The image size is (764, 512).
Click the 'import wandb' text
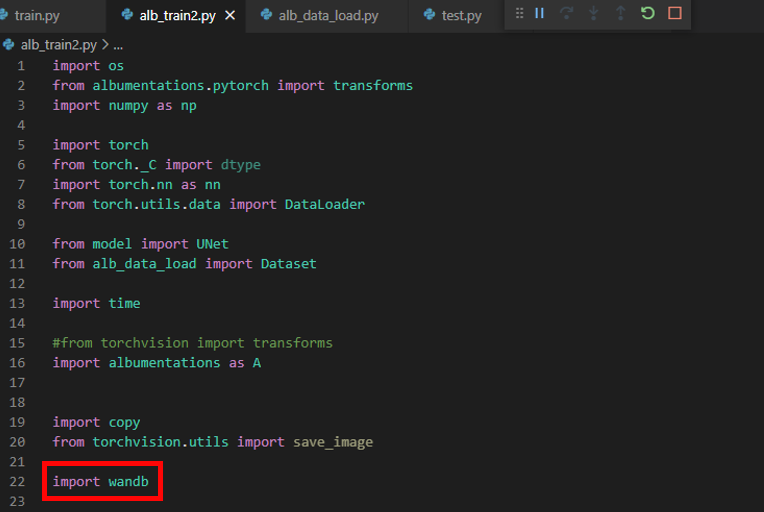point(100,482)
